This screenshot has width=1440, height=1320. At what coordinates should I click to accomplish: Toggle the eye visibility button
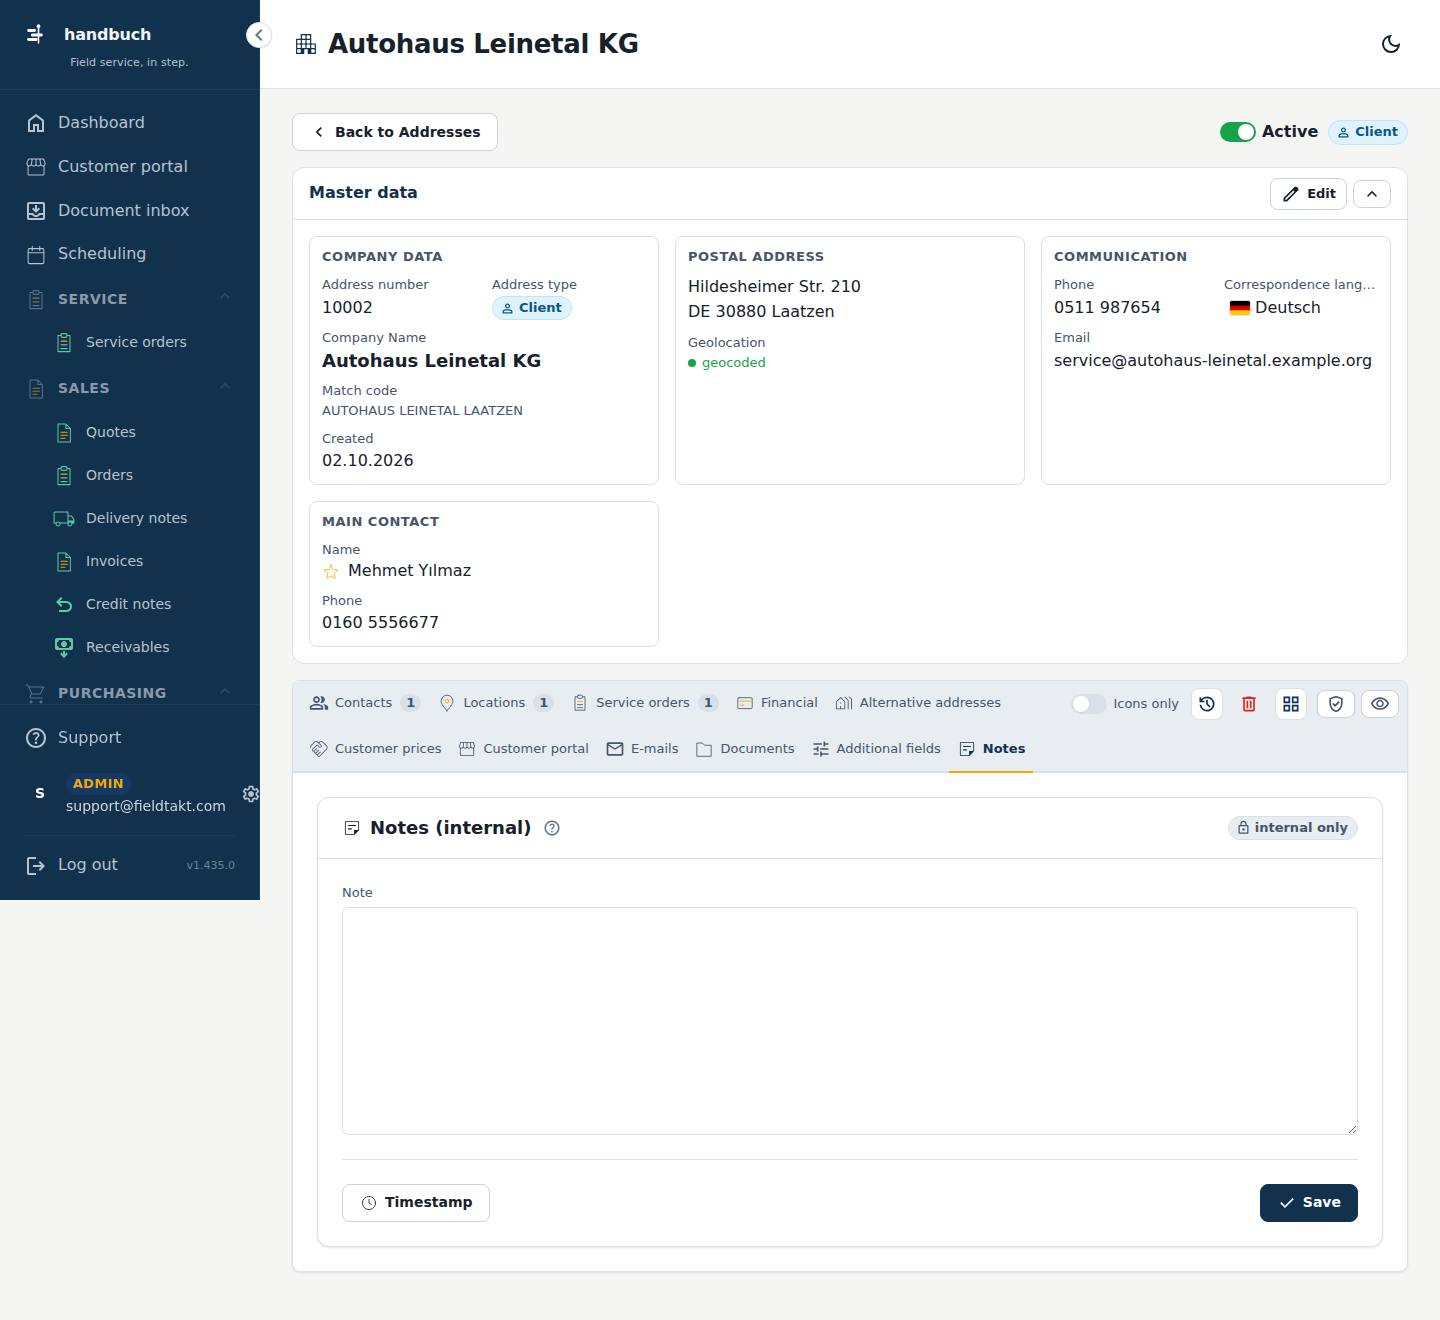point(1380,704)
